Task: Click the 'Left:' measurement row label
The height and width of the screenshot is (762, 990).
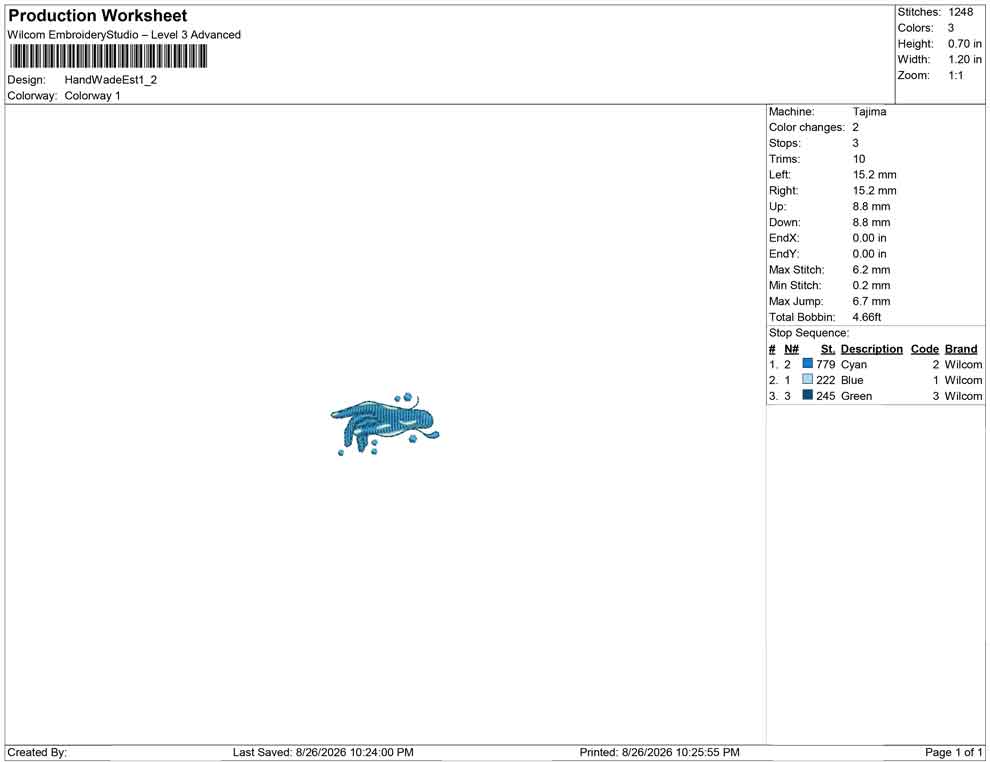Action: [x=779, y=174]
